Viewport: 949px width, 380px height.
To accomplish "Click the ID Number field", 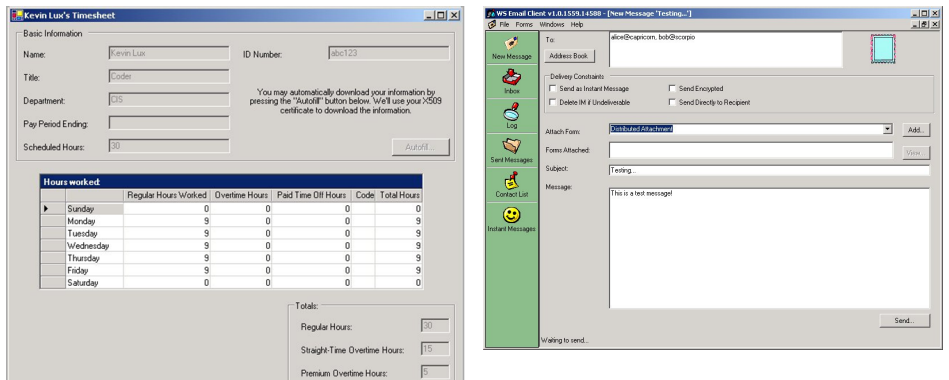I will [x=389, y=53].
